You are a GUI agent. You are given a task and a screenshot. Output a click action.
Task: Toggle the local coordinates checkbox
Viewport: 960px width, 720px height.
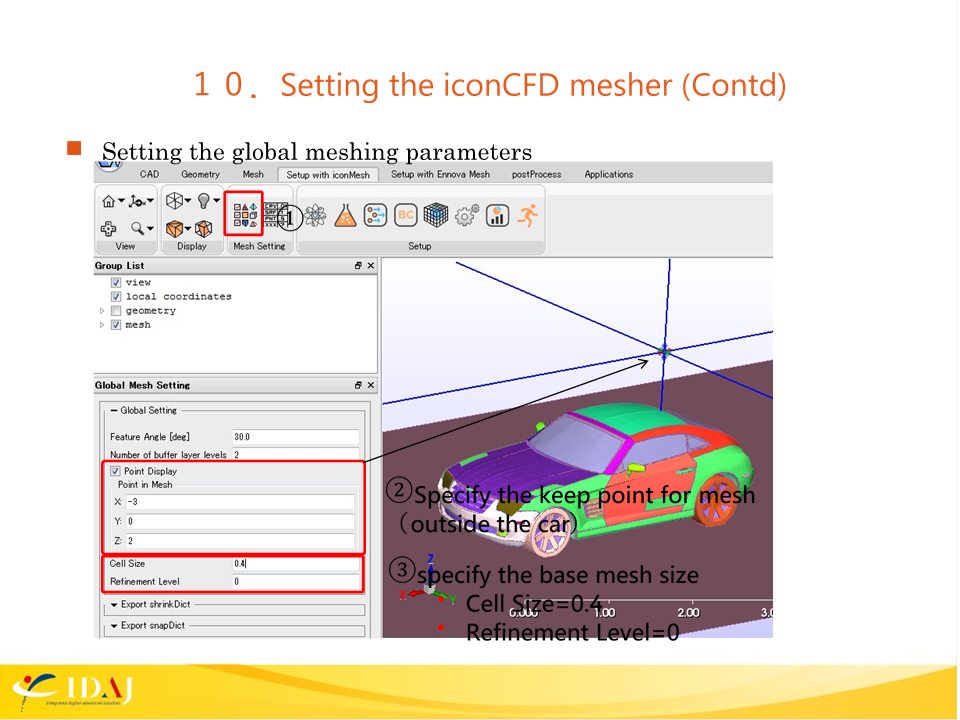click(x=116, y=297)
